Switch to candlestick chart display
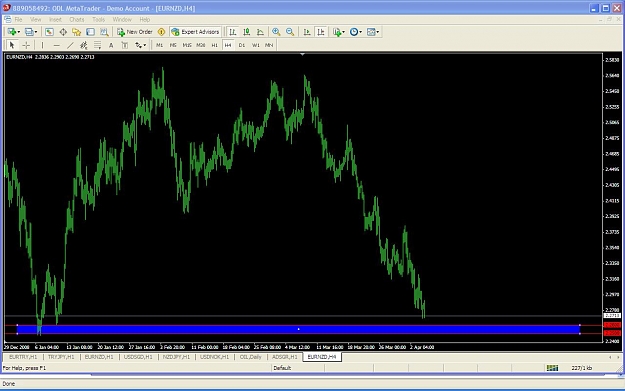The height and width of the screenshot is (391, 625). [x=247, y=32]
